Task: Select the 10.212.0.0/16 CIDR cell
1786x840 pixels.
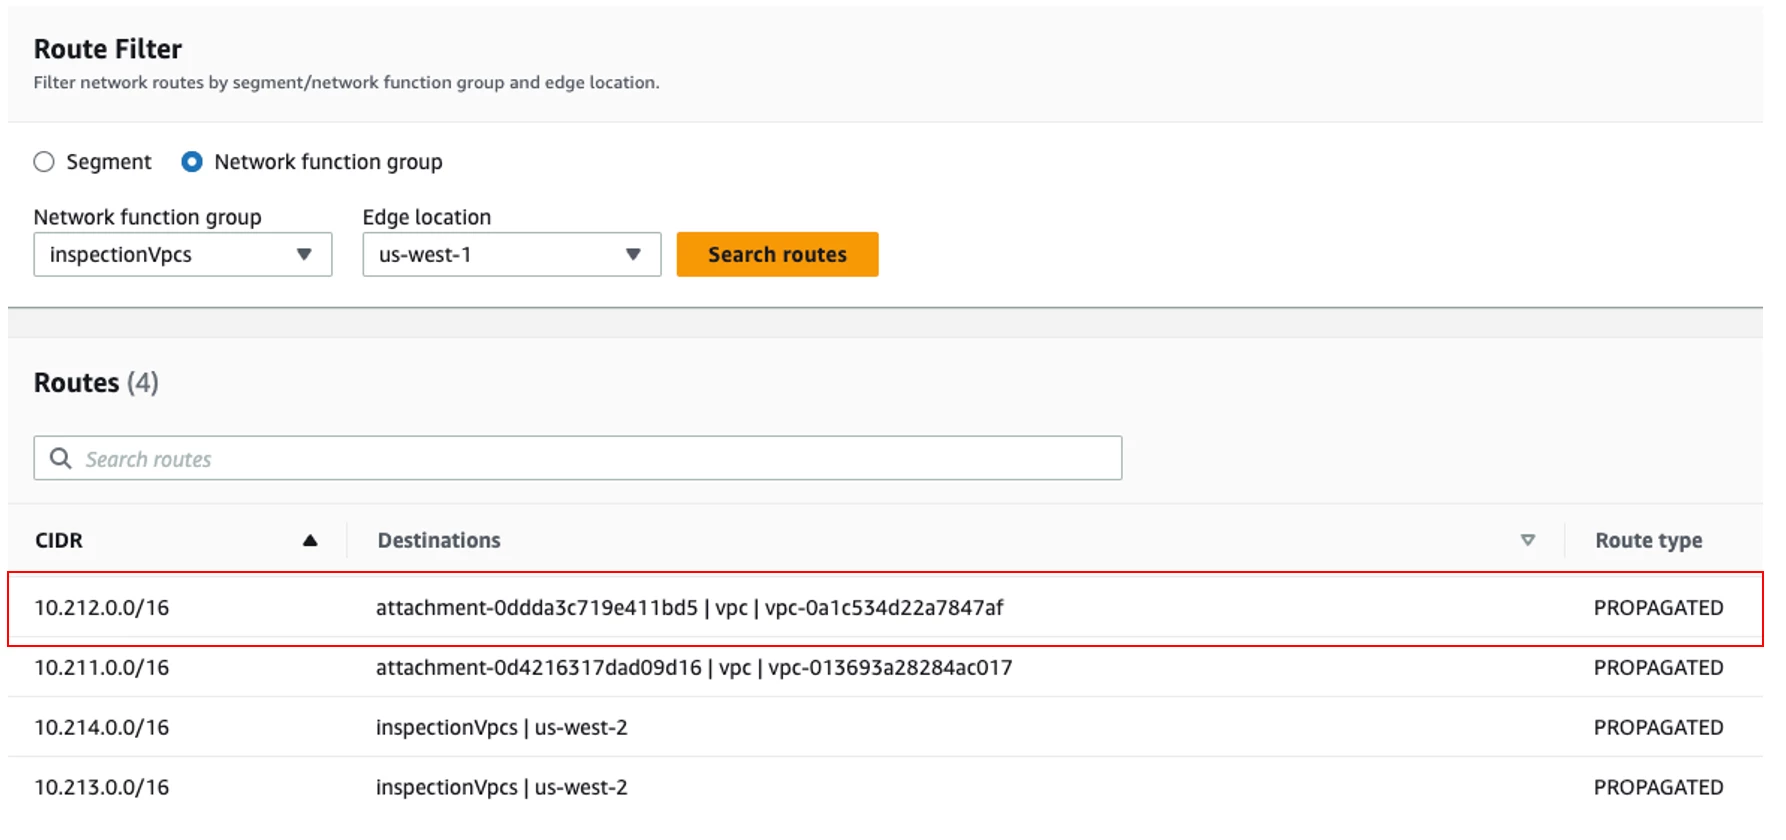Action: (102, 608)
